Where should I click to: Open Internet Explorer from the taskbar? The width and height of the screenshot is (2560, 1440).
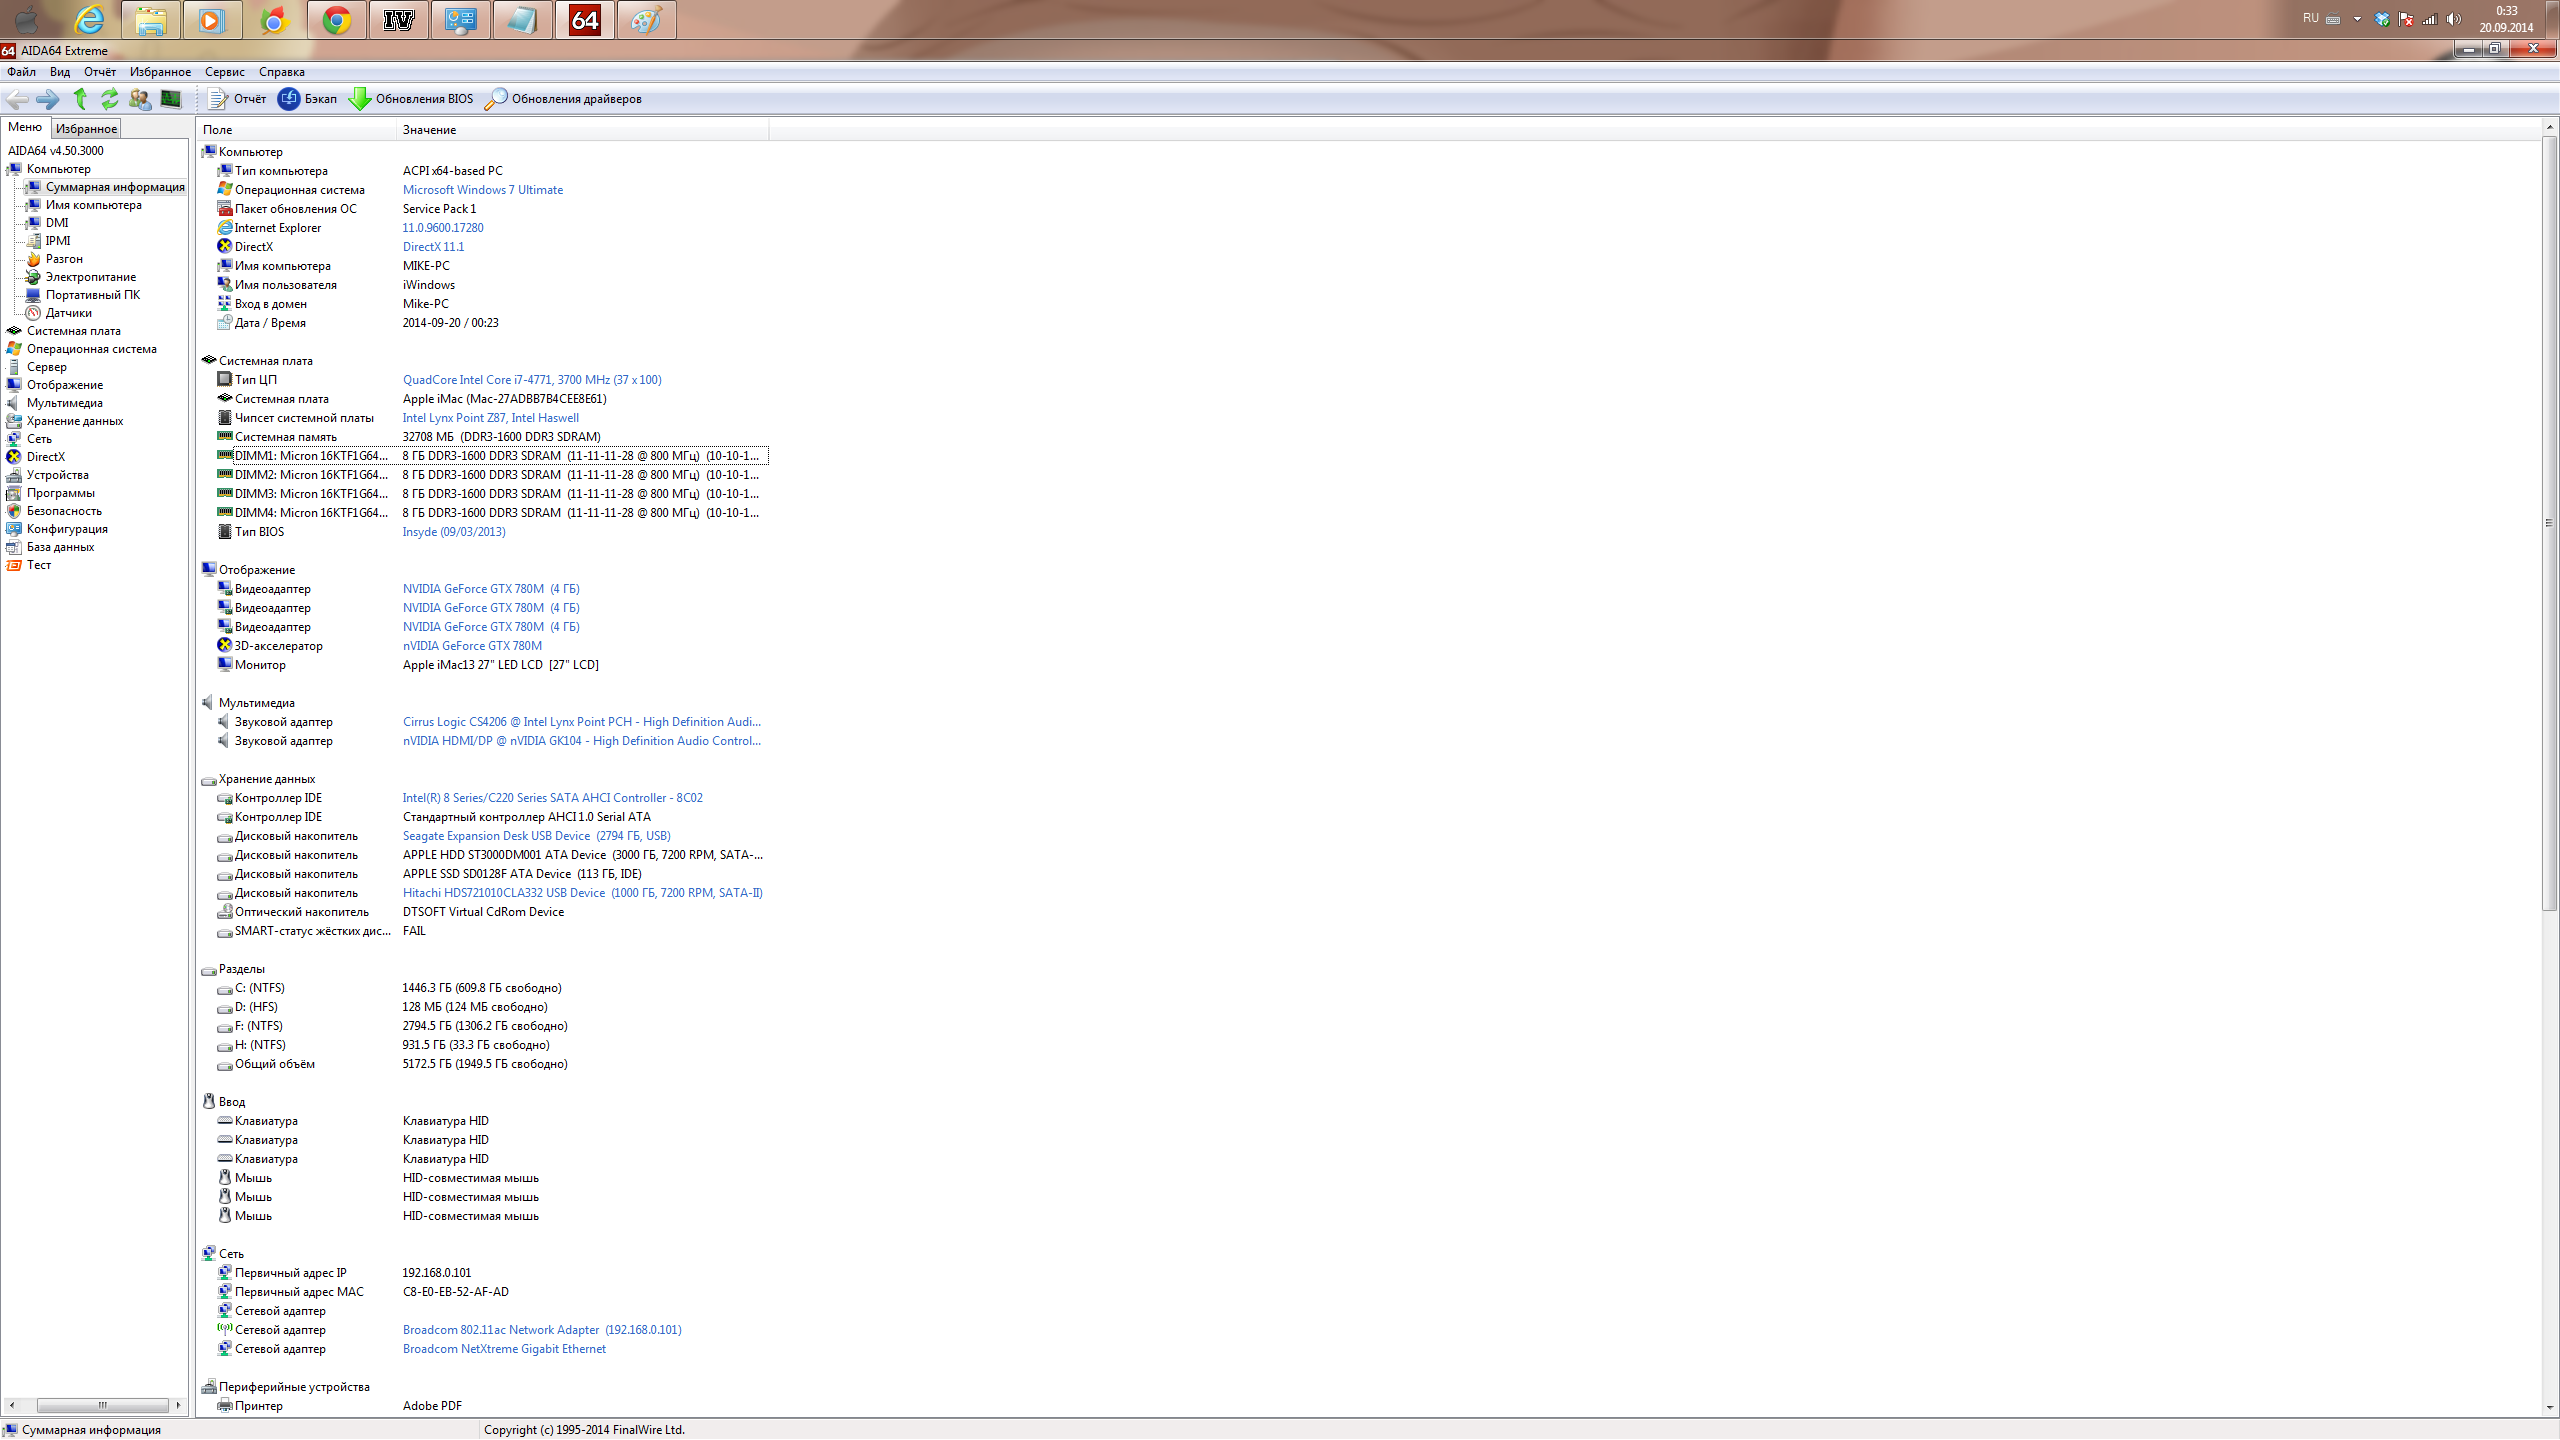click(89, 20)
